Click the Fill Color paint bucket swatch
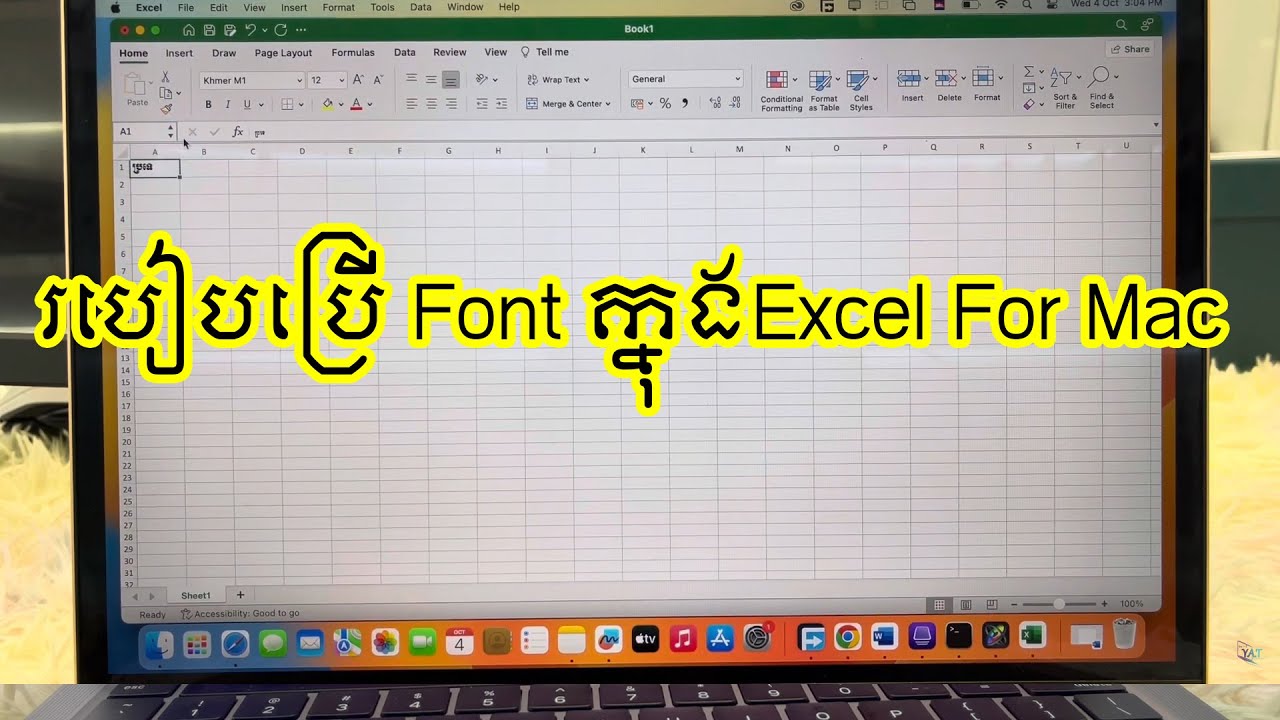 (327, 104)
